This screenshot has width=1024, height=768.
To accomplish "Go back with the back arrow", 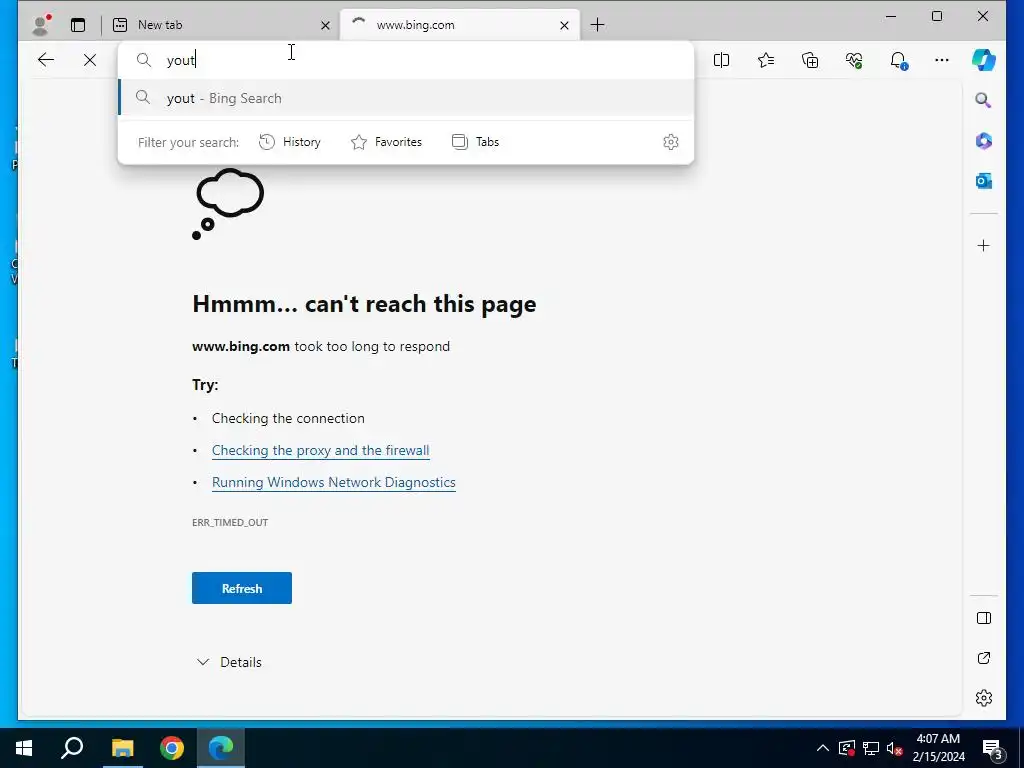I will [46, 60].
